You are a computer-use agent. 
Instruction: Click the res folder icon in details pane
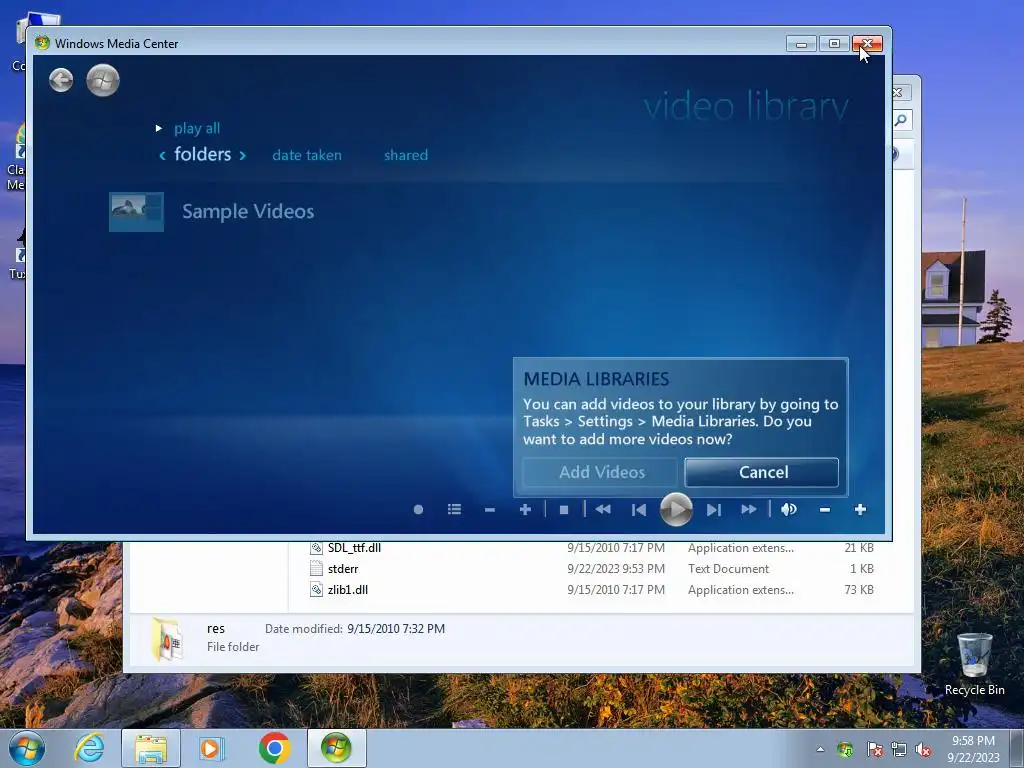pos(167,639)
